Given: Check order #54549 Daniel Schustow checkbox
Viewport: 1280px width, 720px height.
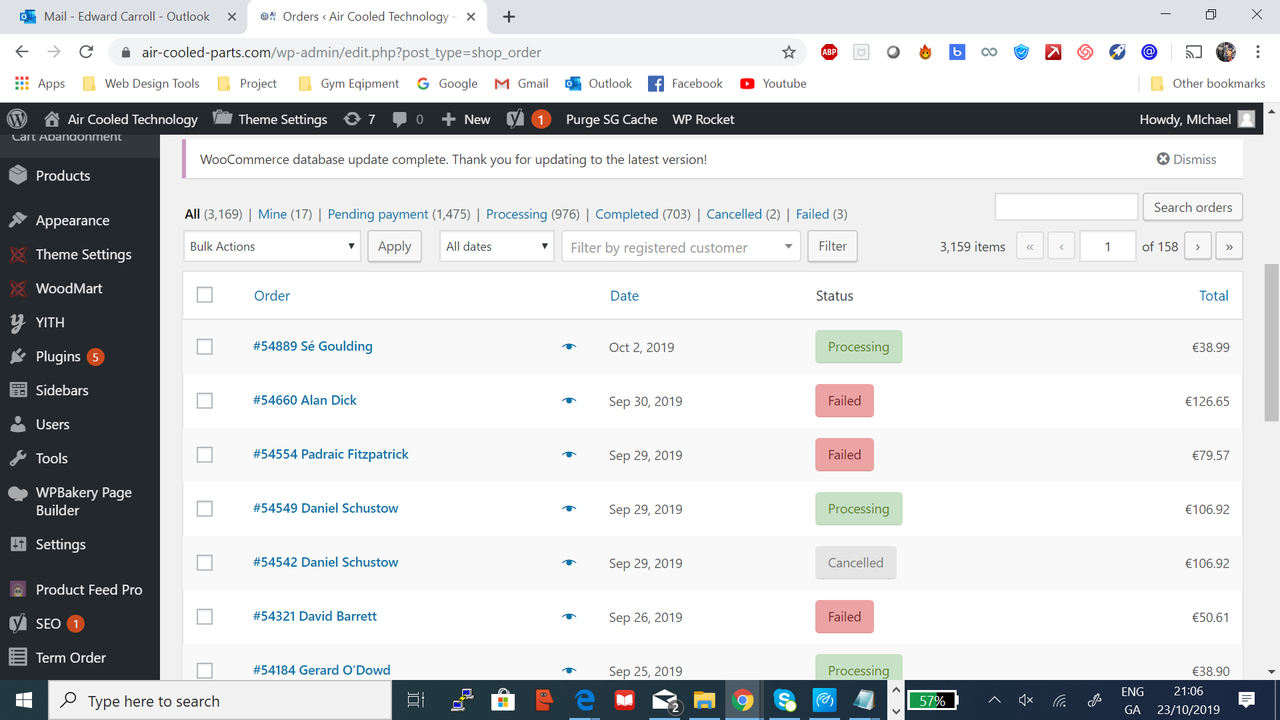Looking at the screenshot, I should (x=205, y=509).
